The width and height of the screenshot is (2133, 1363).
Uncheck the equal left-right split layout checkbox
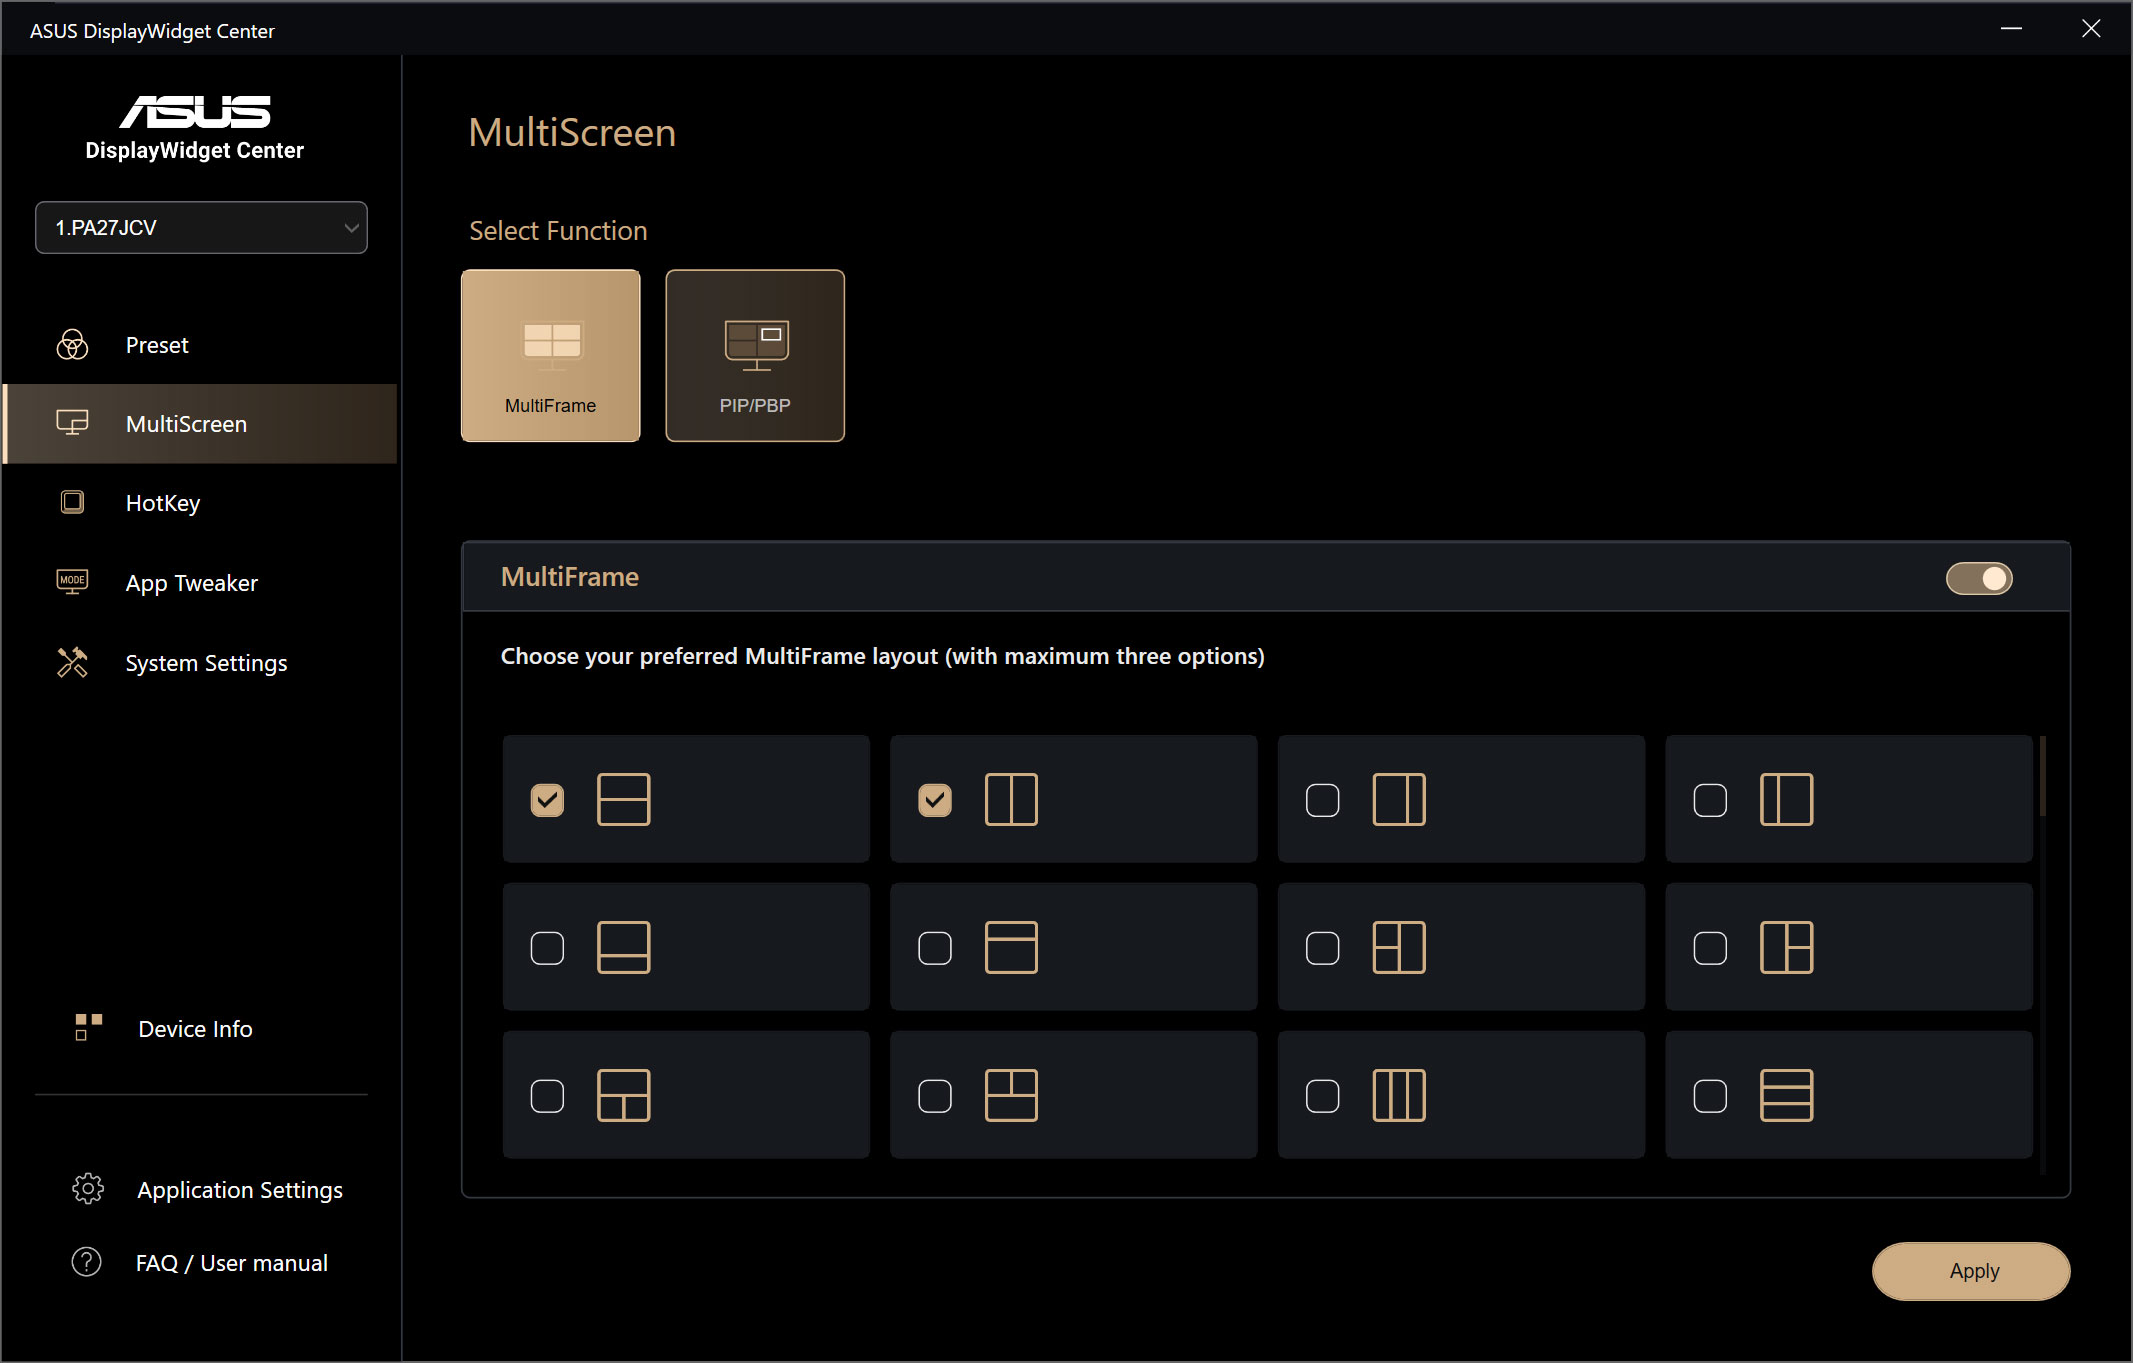click(935, 800)
